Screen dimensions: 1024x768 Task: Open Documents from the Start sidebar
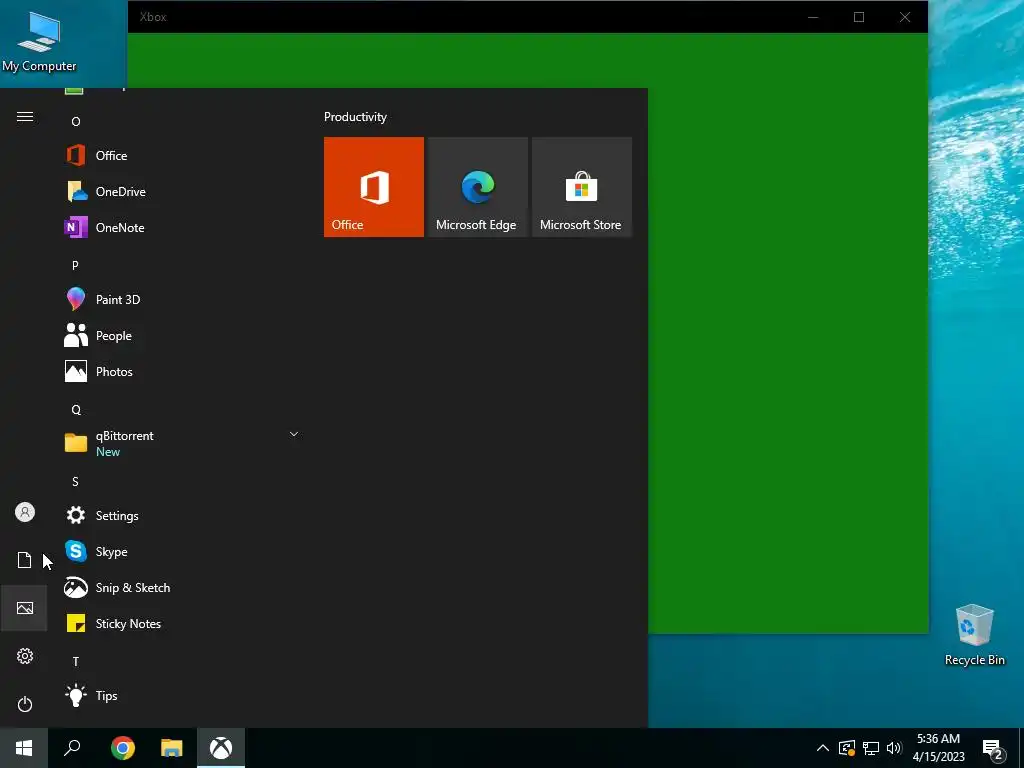coord(24,560)
